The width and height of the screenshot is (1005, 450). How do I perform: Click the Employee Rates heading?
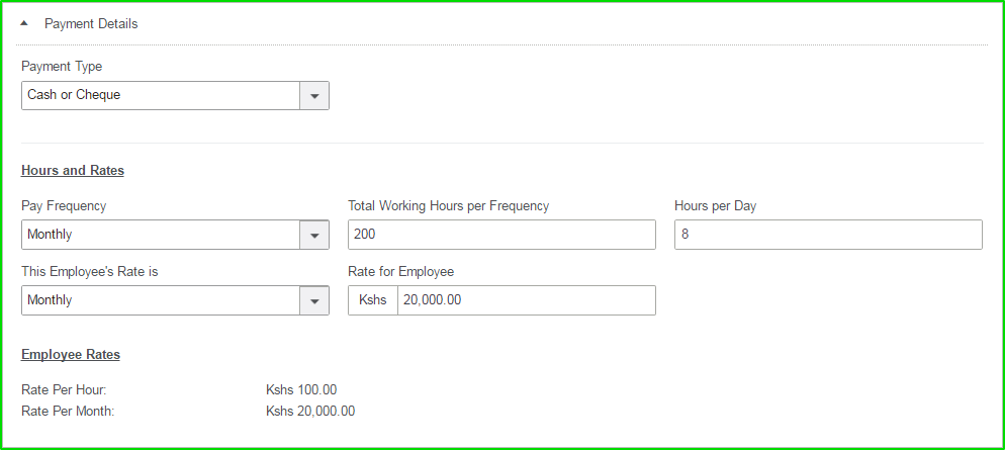[71, 354]
